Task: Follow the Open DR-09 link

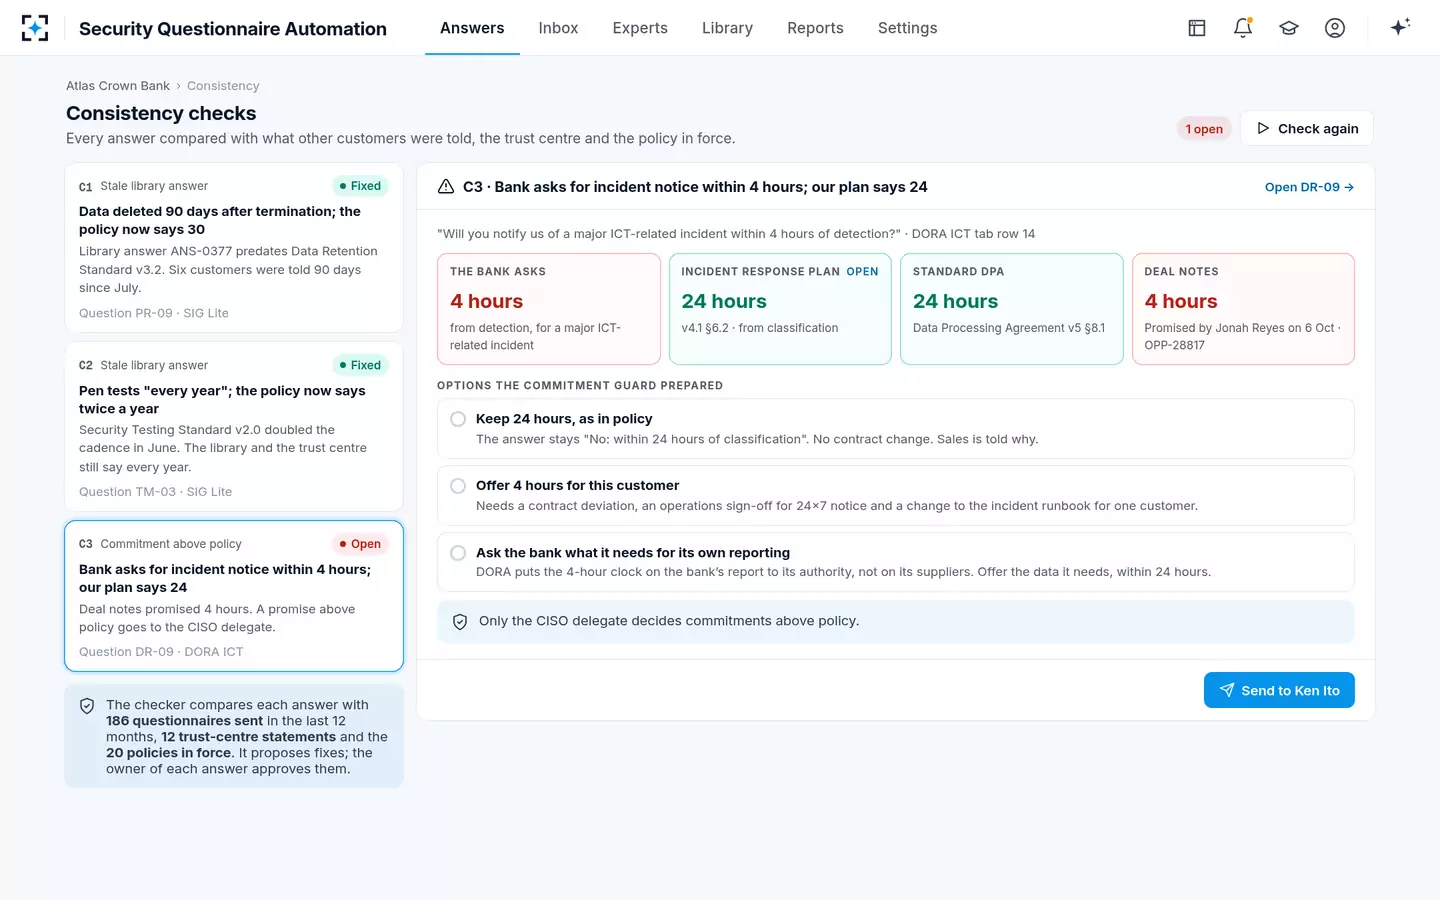Action: (x=1309, y=187)
